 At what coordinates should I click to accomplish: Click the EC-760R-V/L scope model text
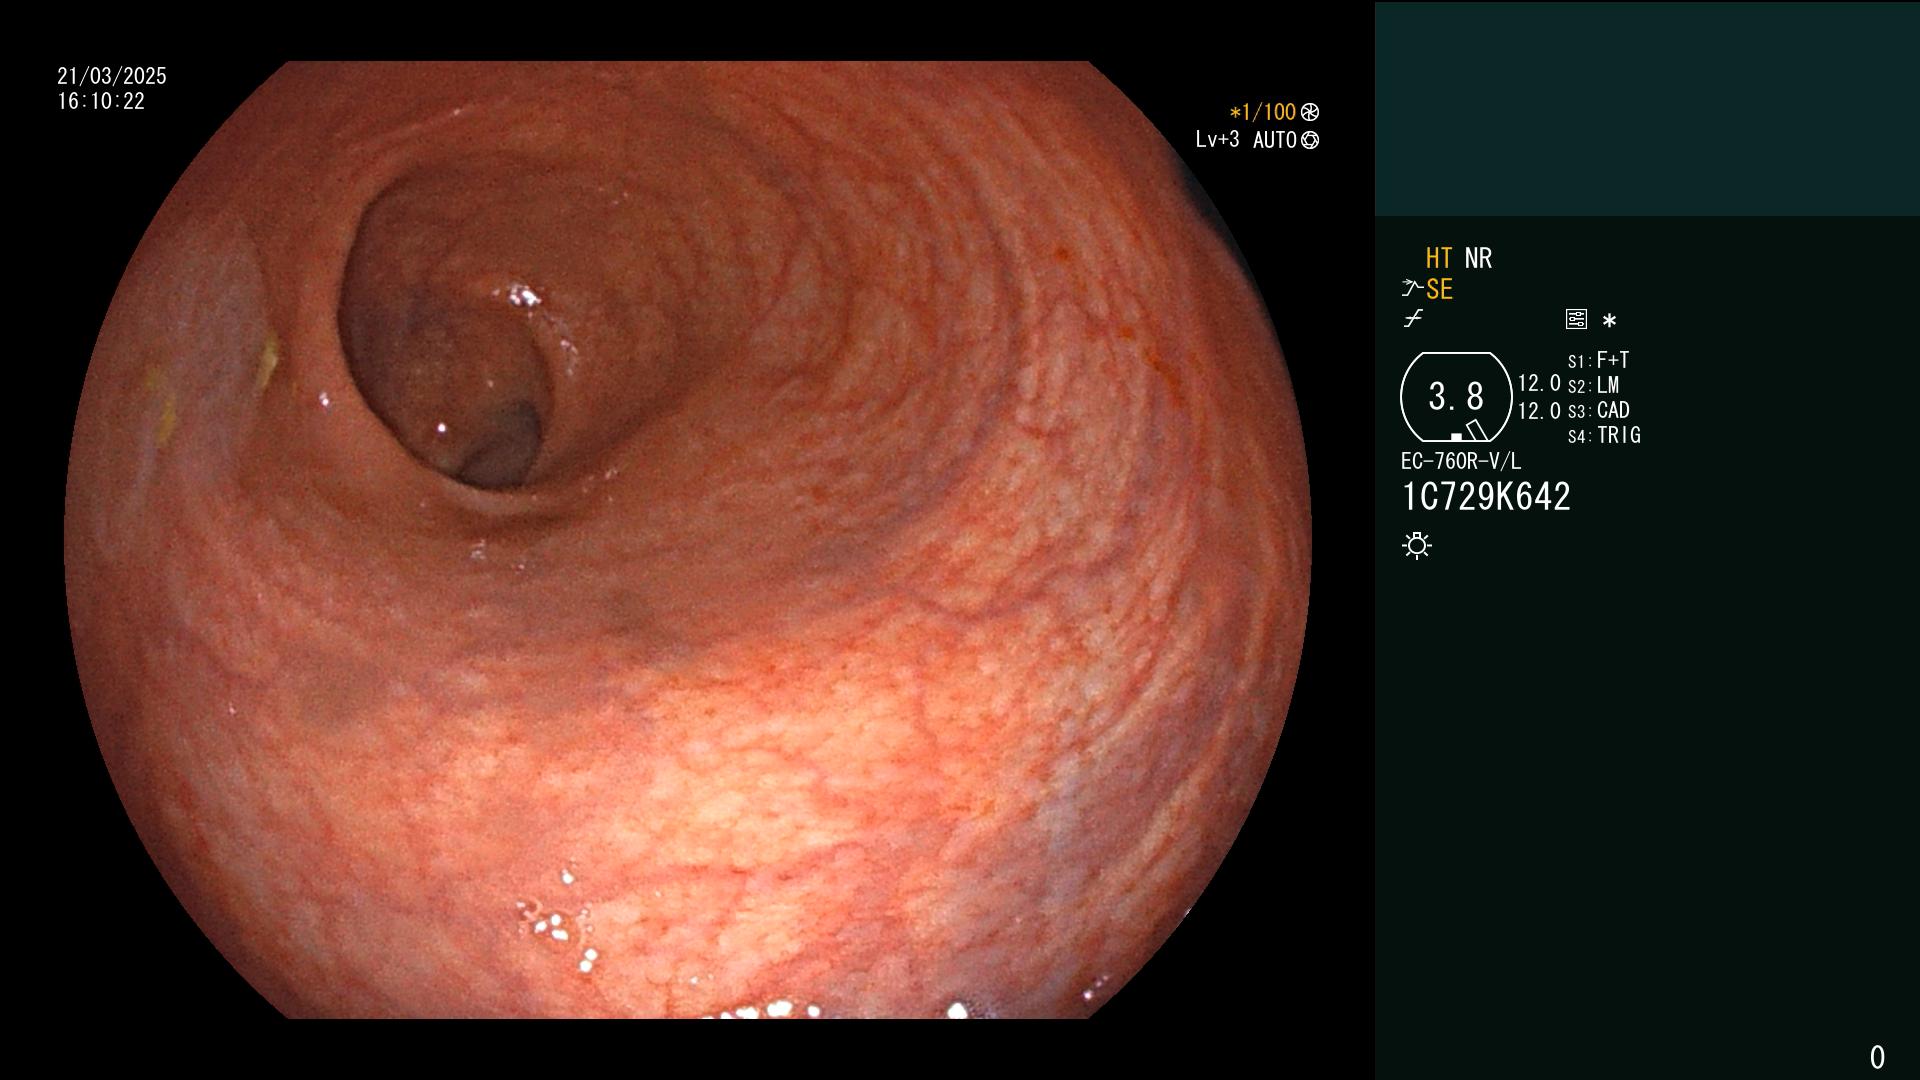coord(1461,461)
